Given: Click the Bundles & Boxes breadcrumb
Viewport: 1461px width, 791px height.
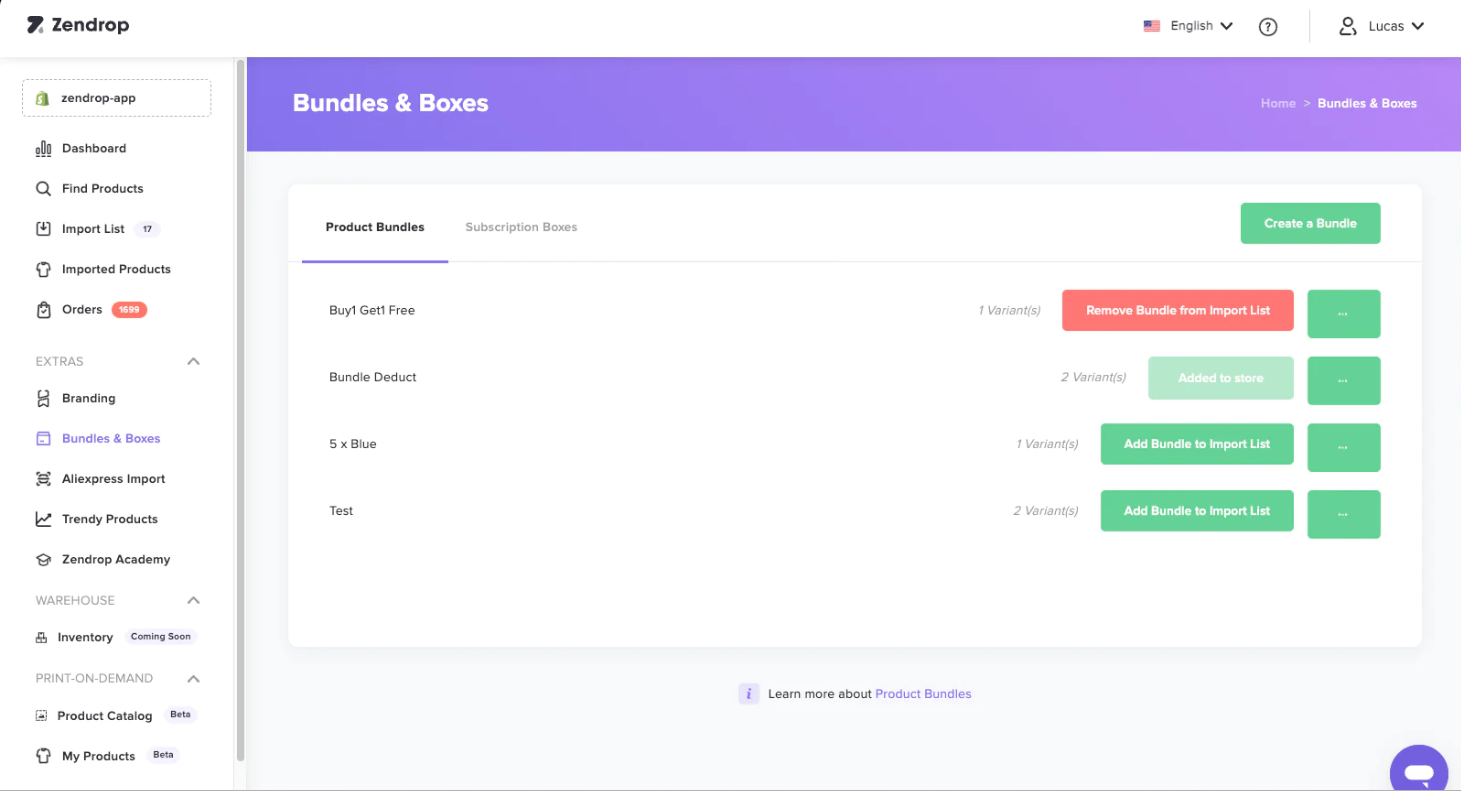Looking at the screenshot, I should coord(1367,103).
